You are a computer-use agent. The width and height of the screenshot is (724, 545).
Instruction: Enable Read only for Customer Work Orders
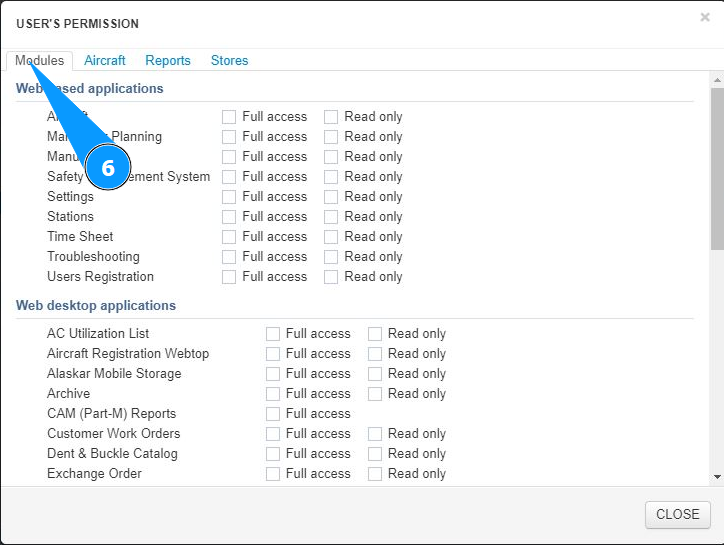[375, 434]
